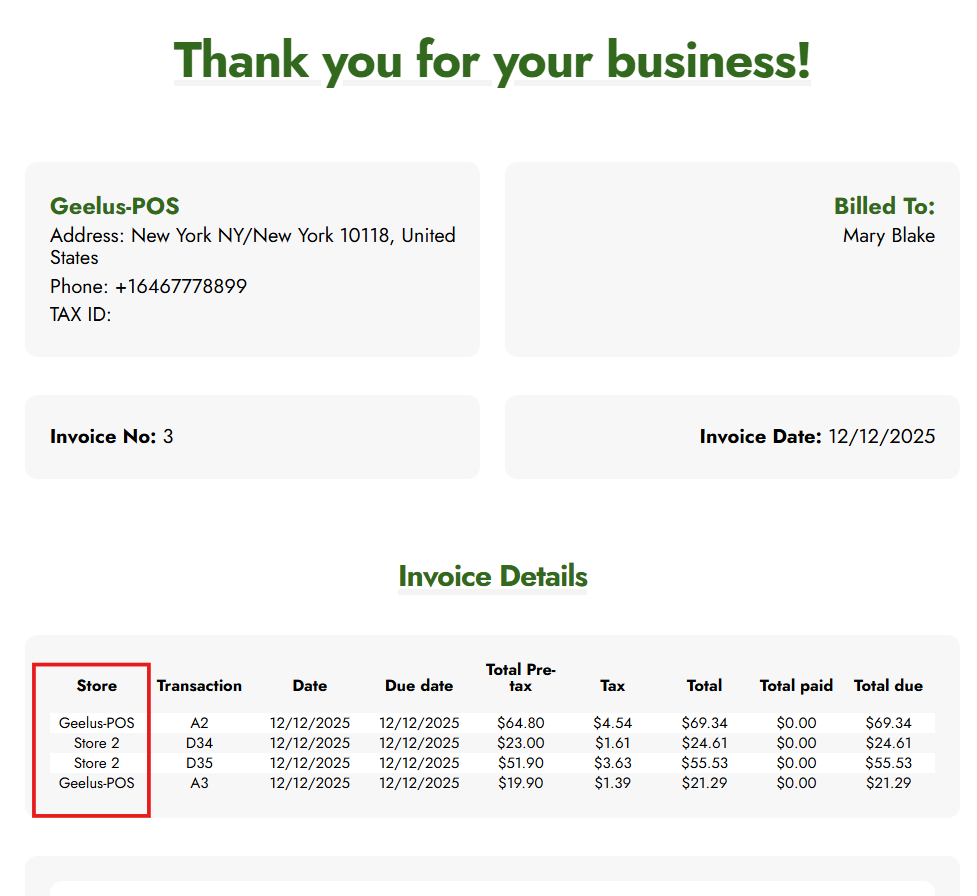Click the Invoice No field
This screenshot has width=977, height=896.
(x=111, y=437)
